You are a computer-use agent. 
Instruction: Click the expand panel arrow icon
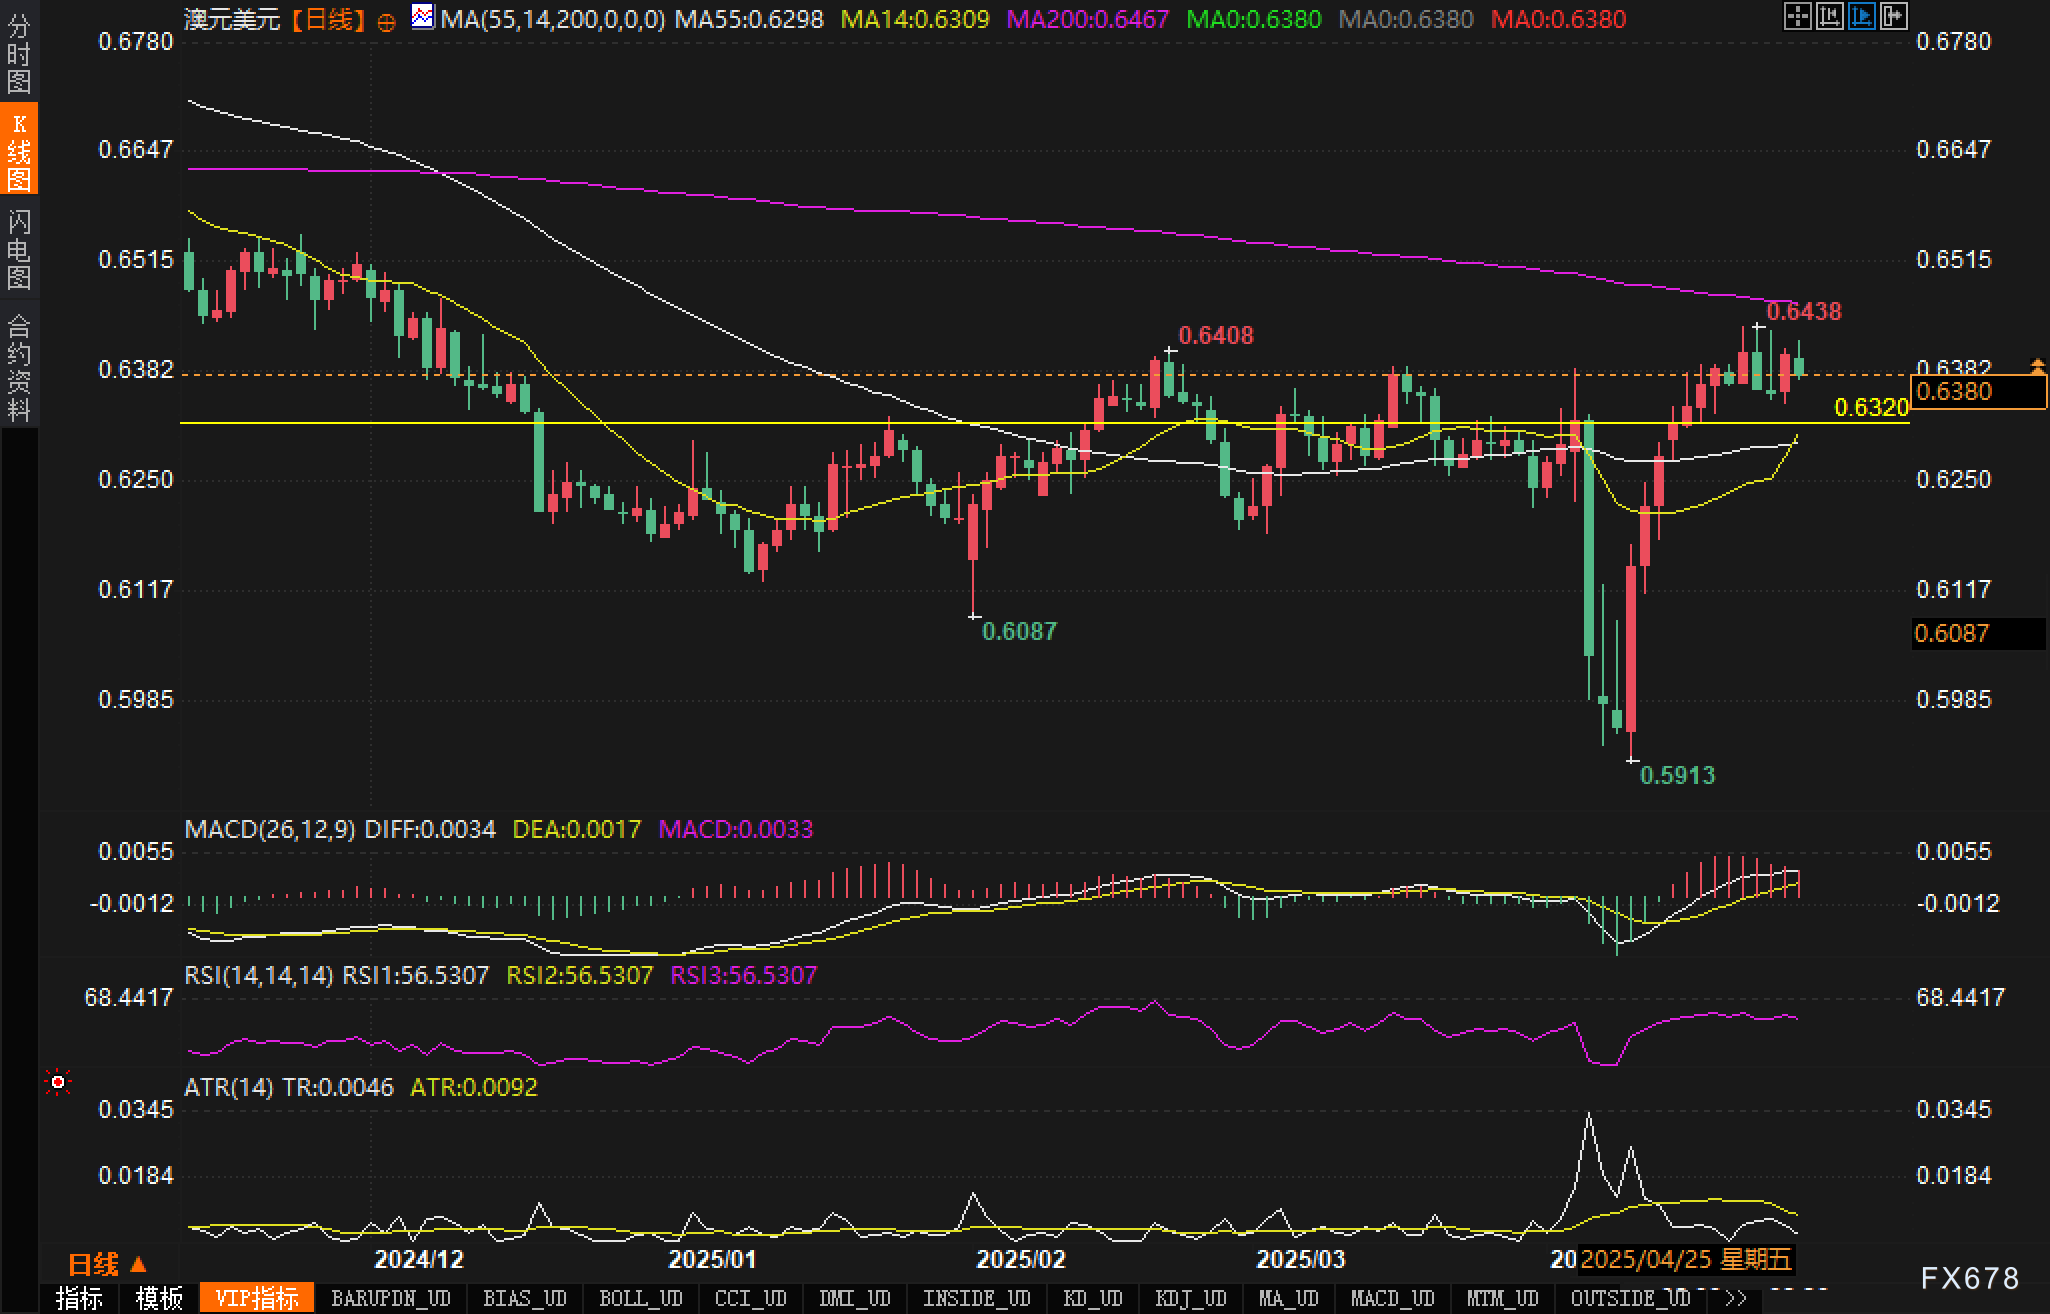tap(1893, 17)
